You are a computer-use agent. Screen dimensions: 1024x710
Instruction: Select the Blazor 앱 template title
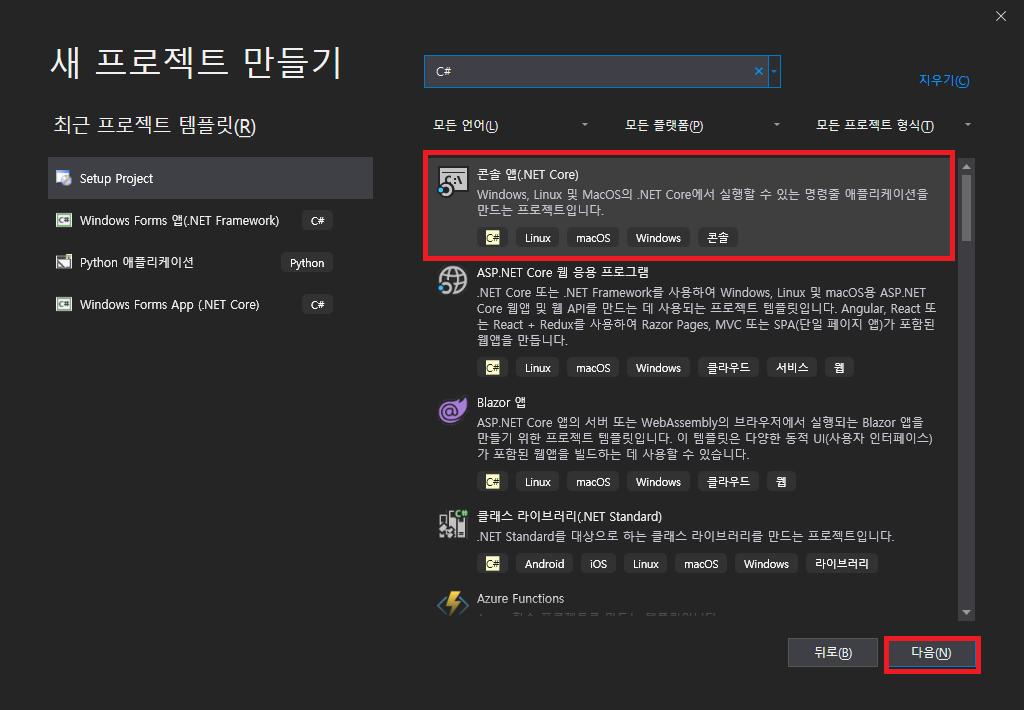click(x=501, y=402)
